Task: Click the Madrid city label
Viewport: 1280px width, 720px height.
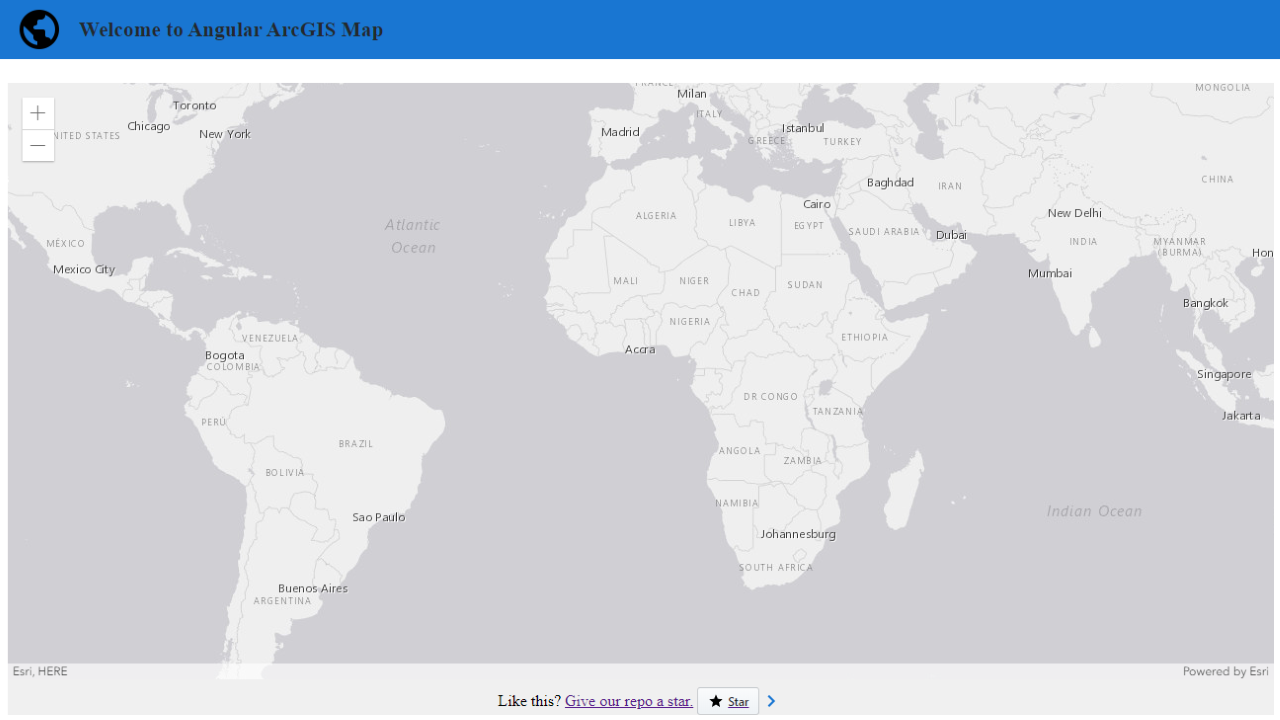Action: [620, 132]
